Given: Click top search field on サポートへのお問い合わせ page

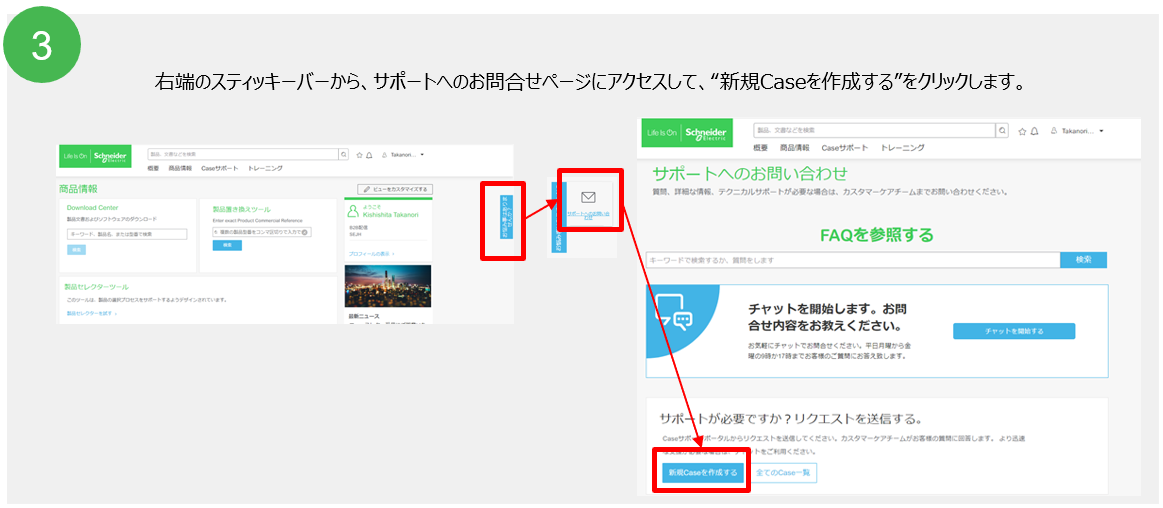Looking at the screenshot, I should tap(874, 131).
